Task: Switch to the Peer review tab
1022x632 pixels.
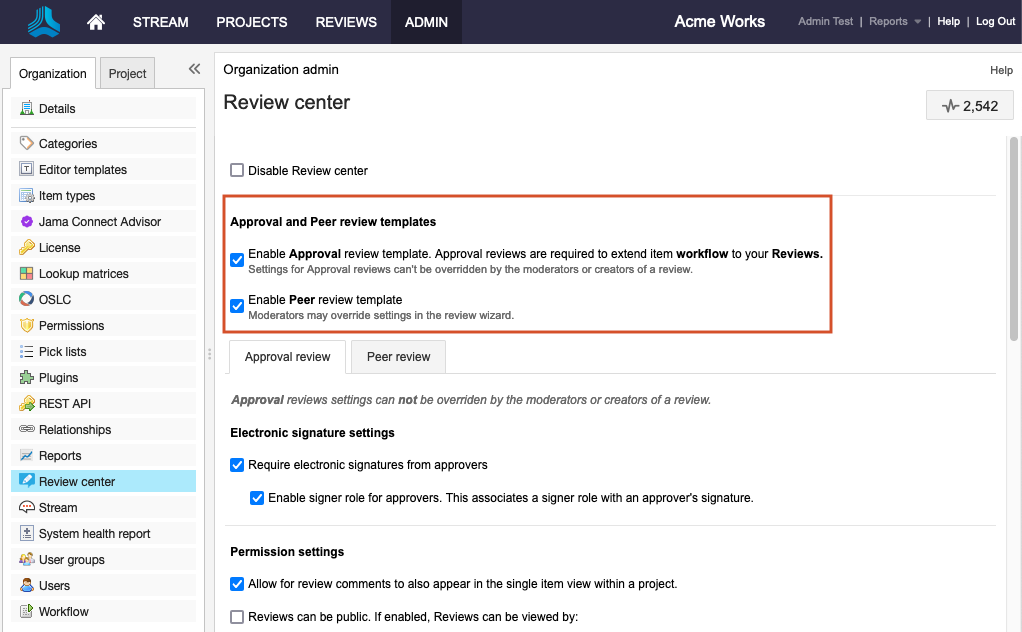Action: (x=398, y=357)
